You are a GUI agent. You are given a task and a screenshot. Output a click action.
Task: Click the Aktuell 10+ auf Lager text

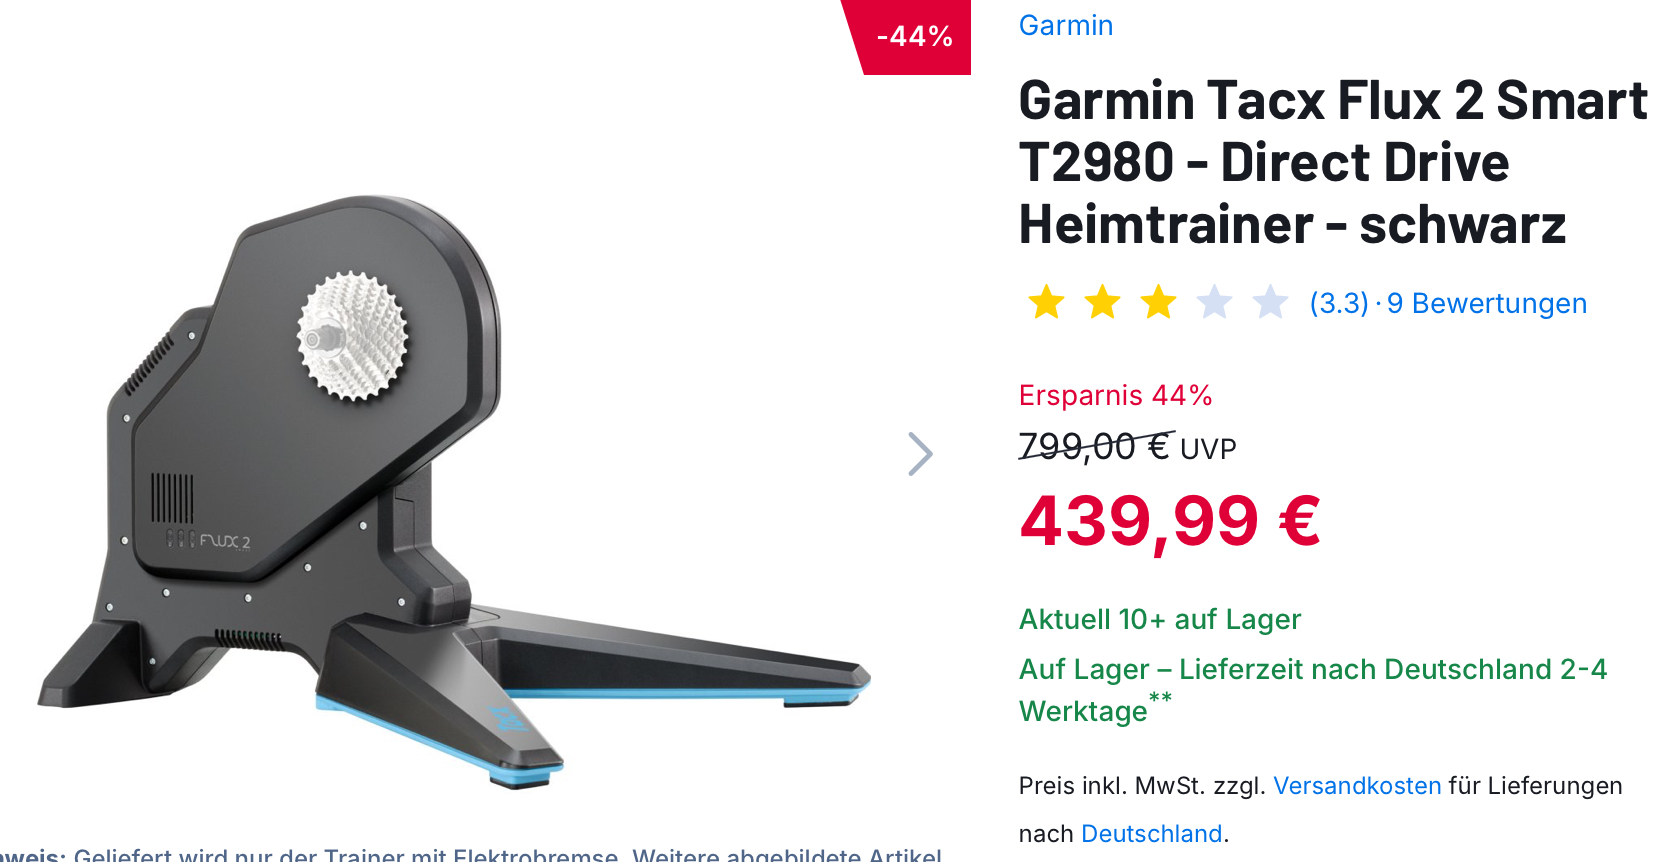(x=1160, y=619)
